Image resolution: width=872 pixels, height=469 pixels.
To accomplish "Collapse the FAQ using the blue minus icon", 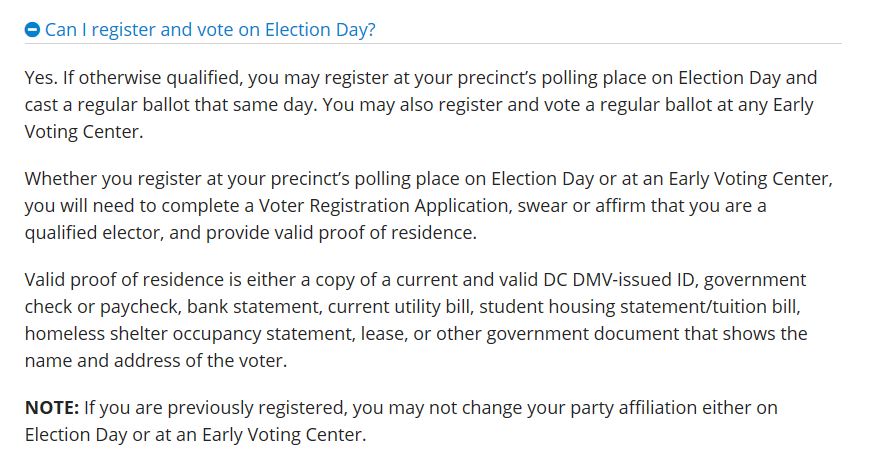I will (32, 29).
